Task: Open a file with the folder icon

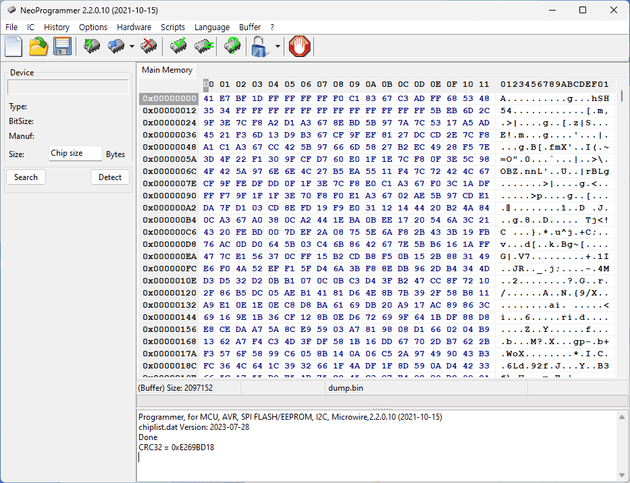Action: (38, 46)
